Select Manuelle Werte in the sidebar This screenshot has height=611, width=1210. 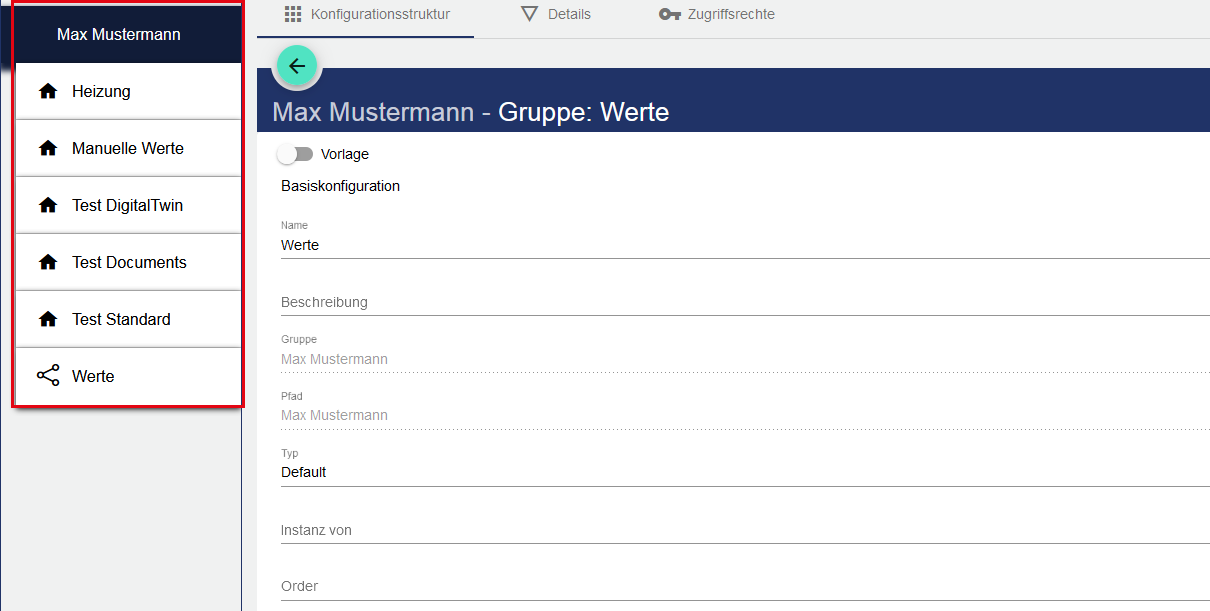(x=128, y=148)
